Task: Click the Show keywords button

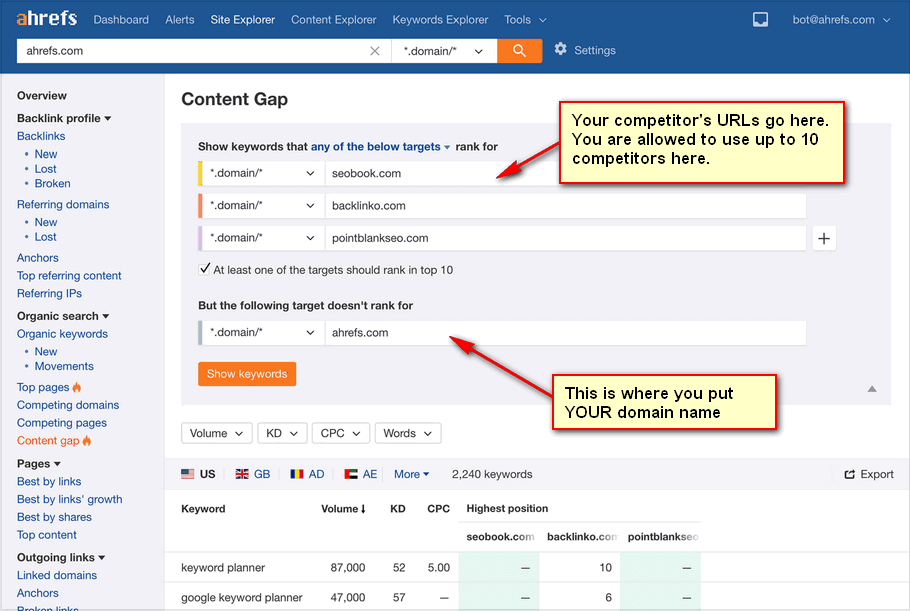Action: coord(247,374)
